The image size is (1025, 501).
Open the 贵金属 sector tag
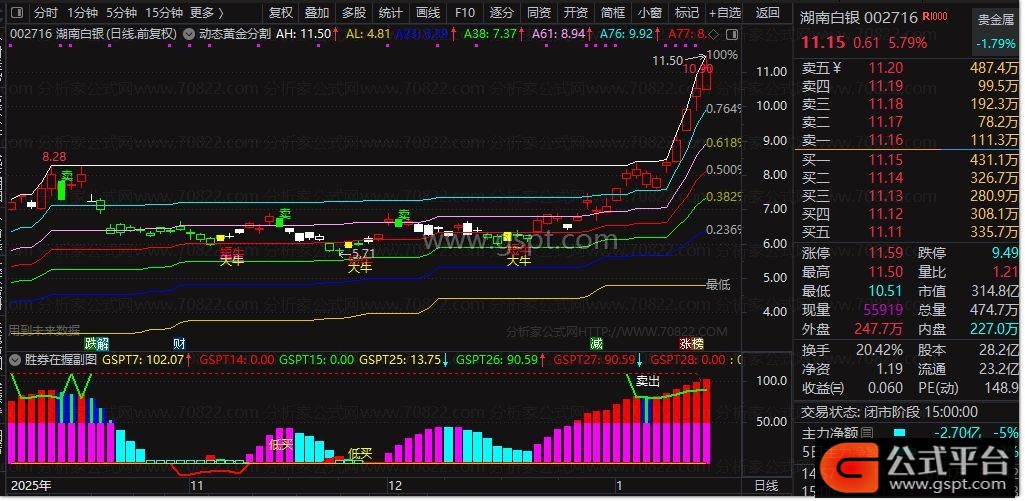coord(995,19)
